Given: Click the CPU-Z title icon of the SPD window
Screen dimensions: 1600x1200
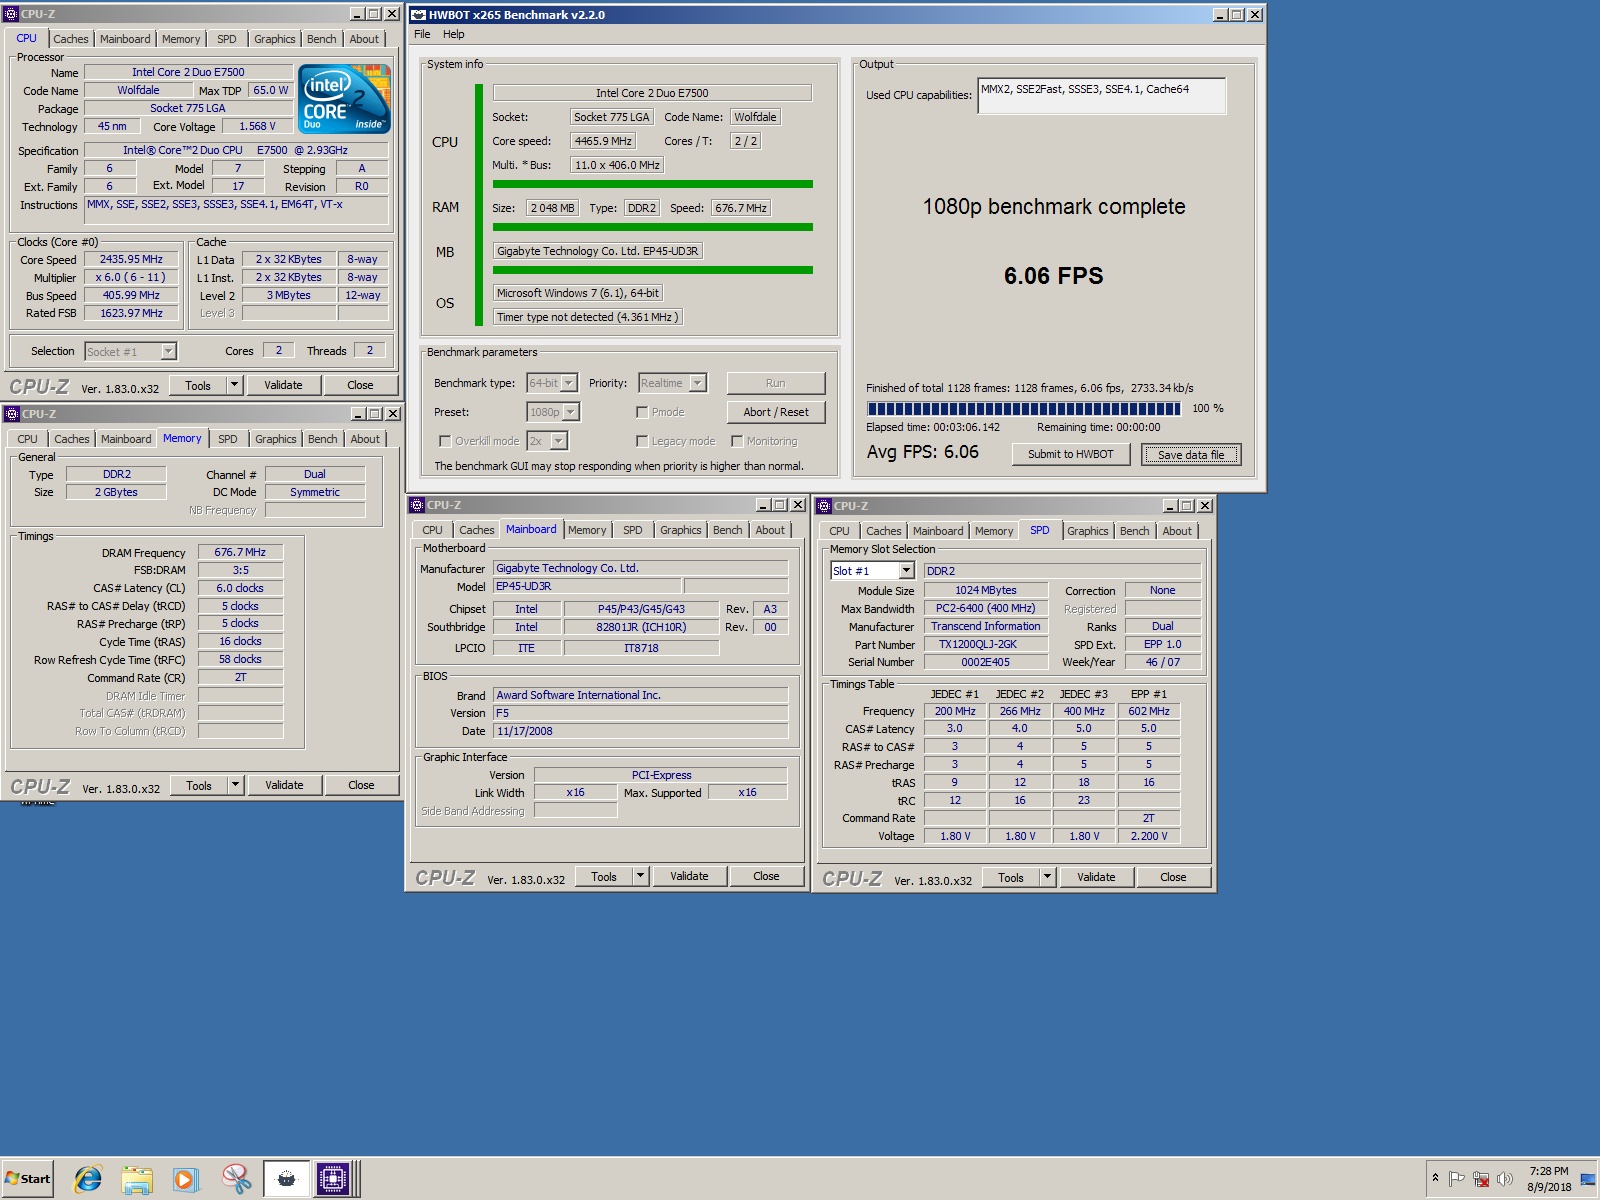Looking at the screenshot, I should click(824, 506).
